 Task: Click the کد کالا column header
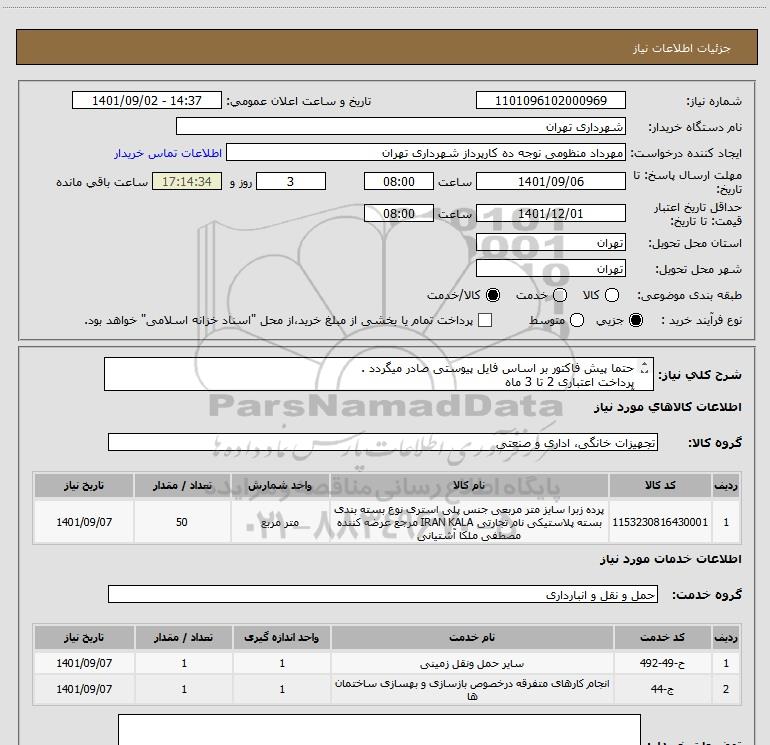coord(660,485)
